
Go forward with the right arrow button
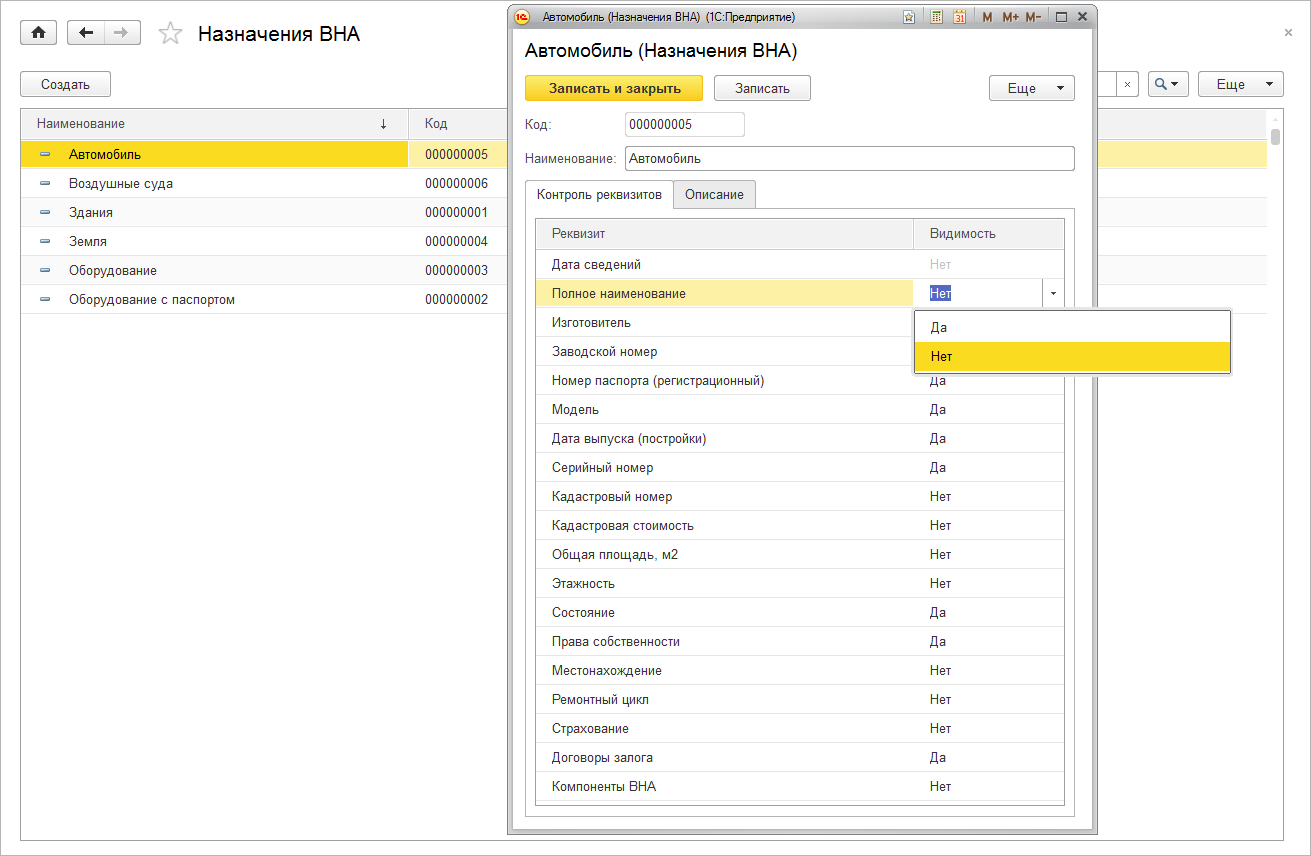[x=122, y=33]
